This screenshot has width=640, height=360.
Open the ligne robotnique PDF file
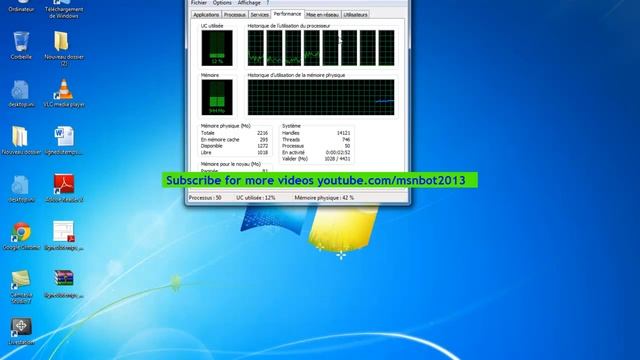coord(64,236)
